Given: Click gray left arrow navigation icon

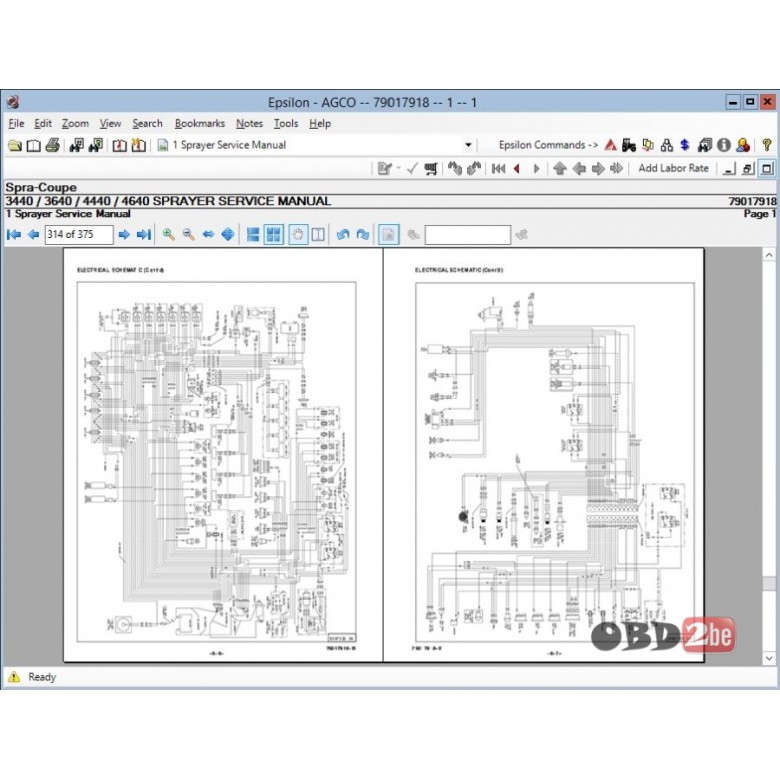Looking at the screenshot, I should [579, 169].
